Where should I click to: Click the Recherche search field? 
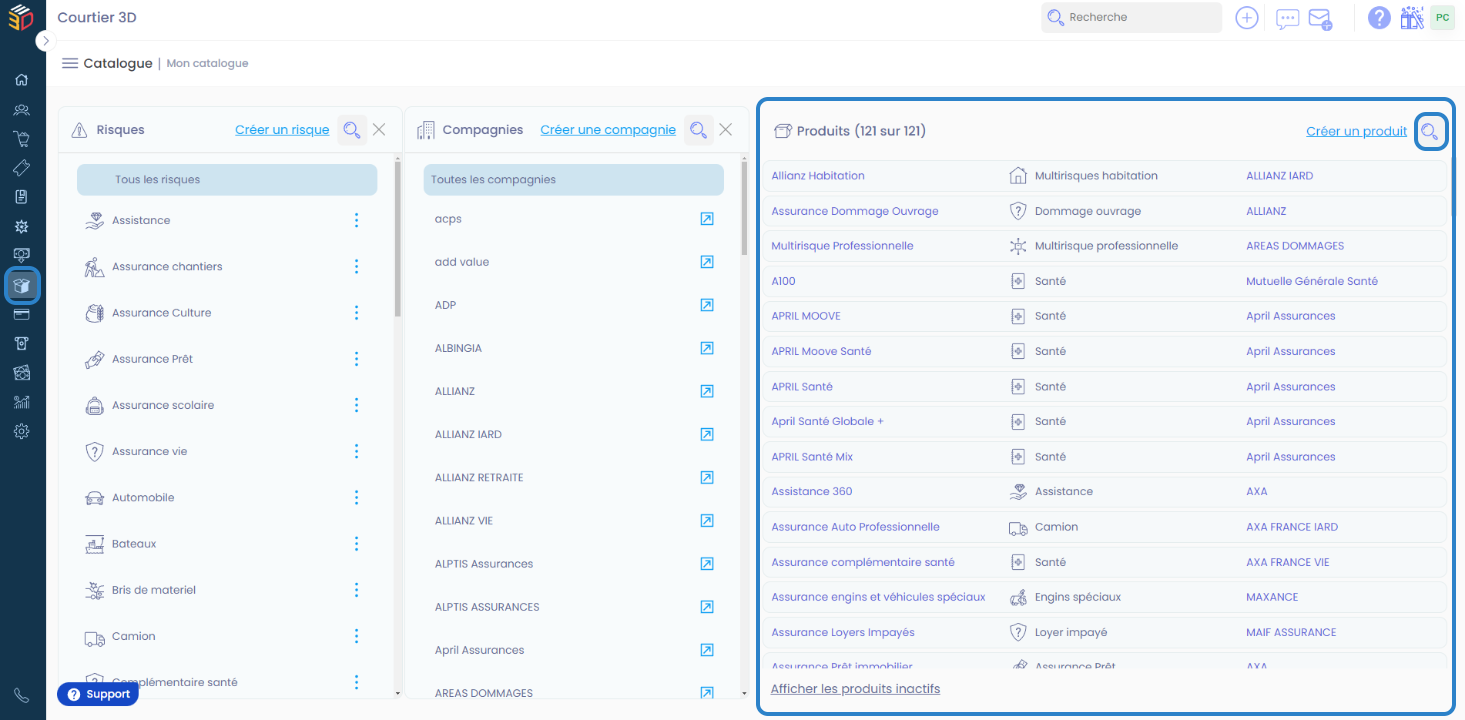1131,17
